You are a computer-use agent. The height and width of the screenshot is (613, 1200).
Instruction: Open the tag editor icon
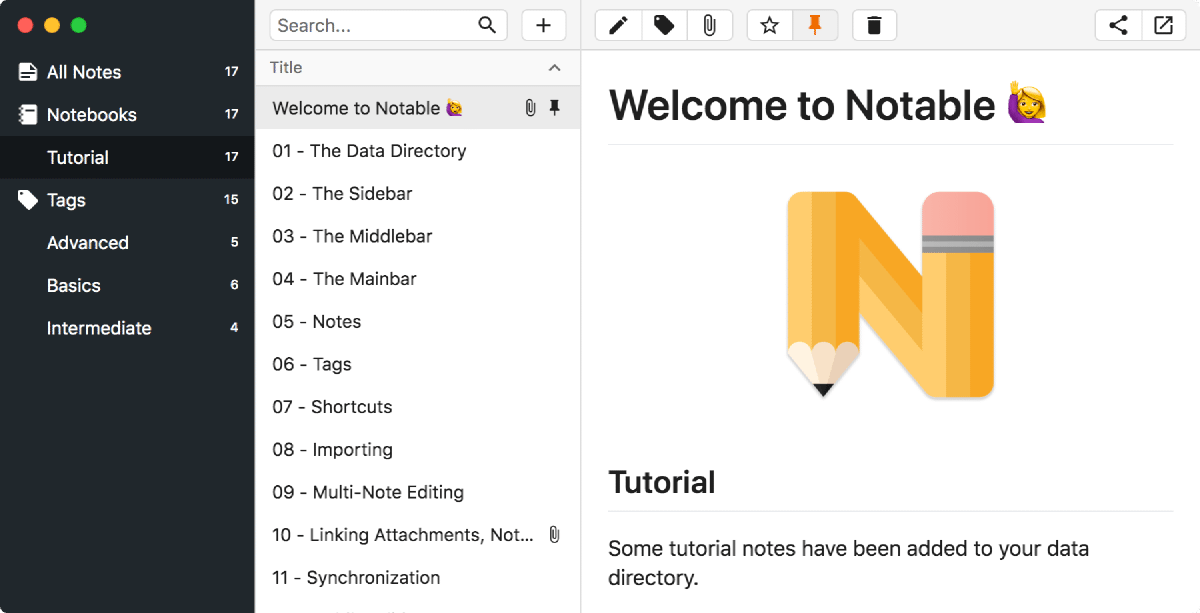click(x=664, y=26)
